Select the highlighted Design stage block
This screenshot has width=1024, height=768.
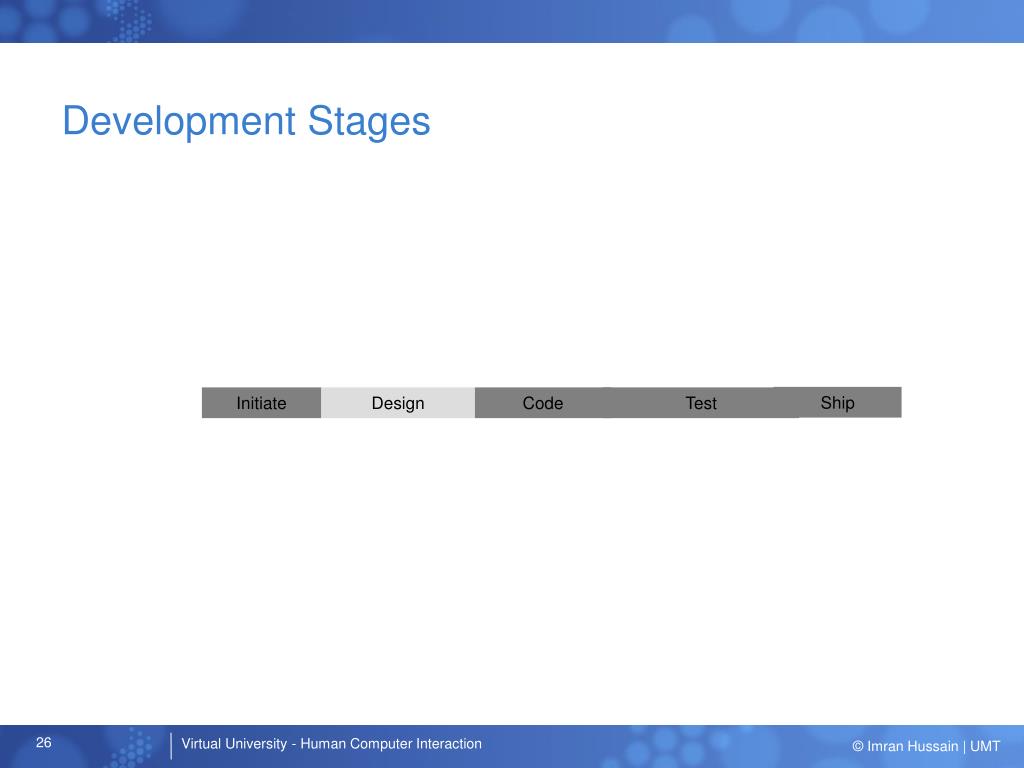[x=398, y=403]
